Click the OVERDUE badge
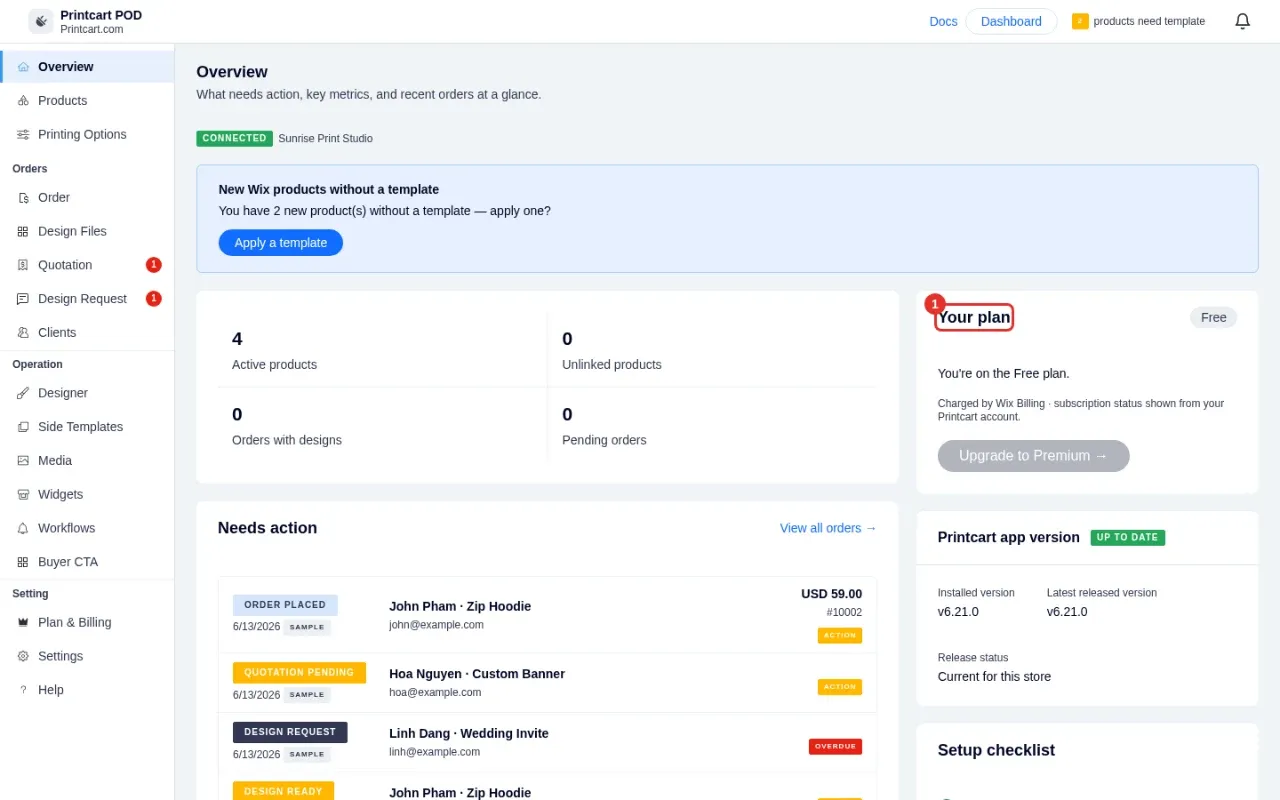 tap(835, 747)
